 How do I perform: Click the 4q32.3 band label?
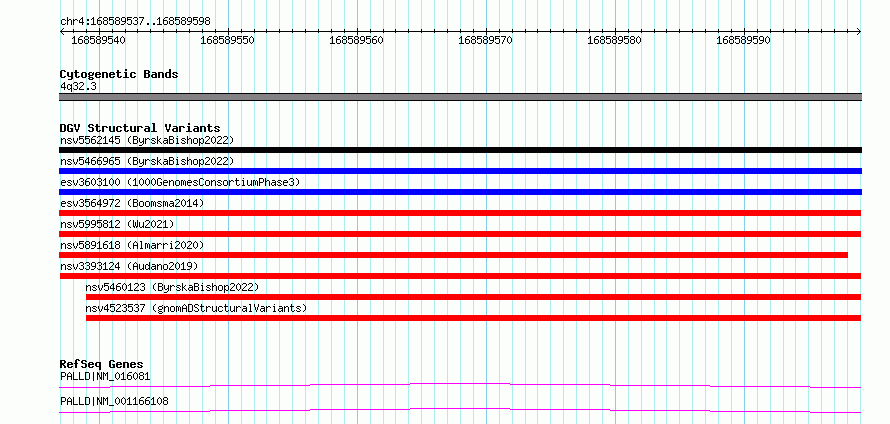tap(78, 86)
